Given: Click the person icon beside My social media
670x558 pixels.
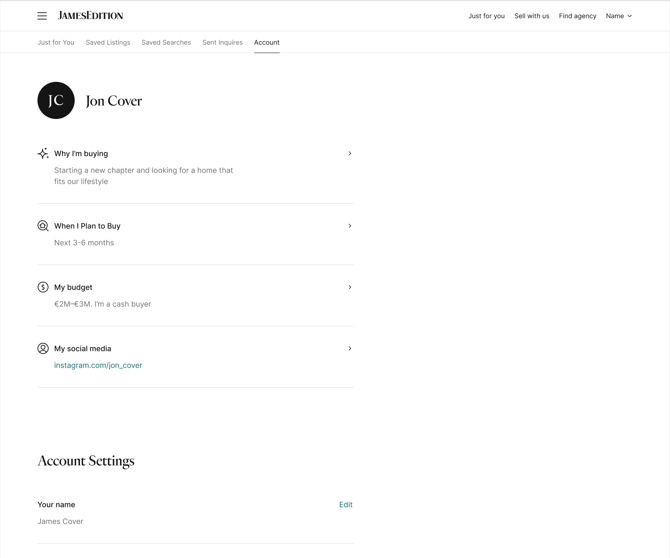Looking at the screenshot, I should [43, 349].
